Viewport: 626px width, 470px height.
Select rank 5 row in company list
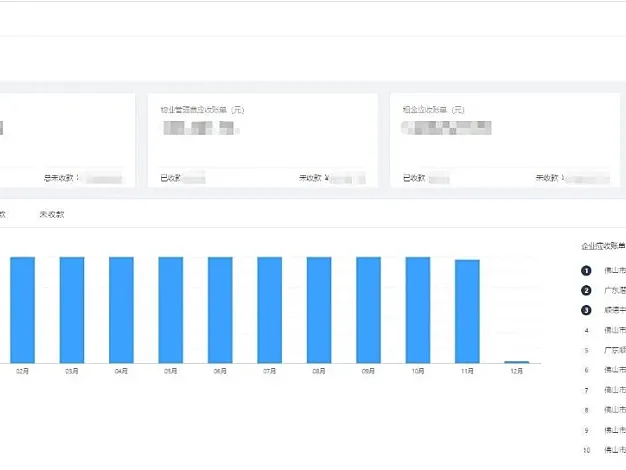605,350
